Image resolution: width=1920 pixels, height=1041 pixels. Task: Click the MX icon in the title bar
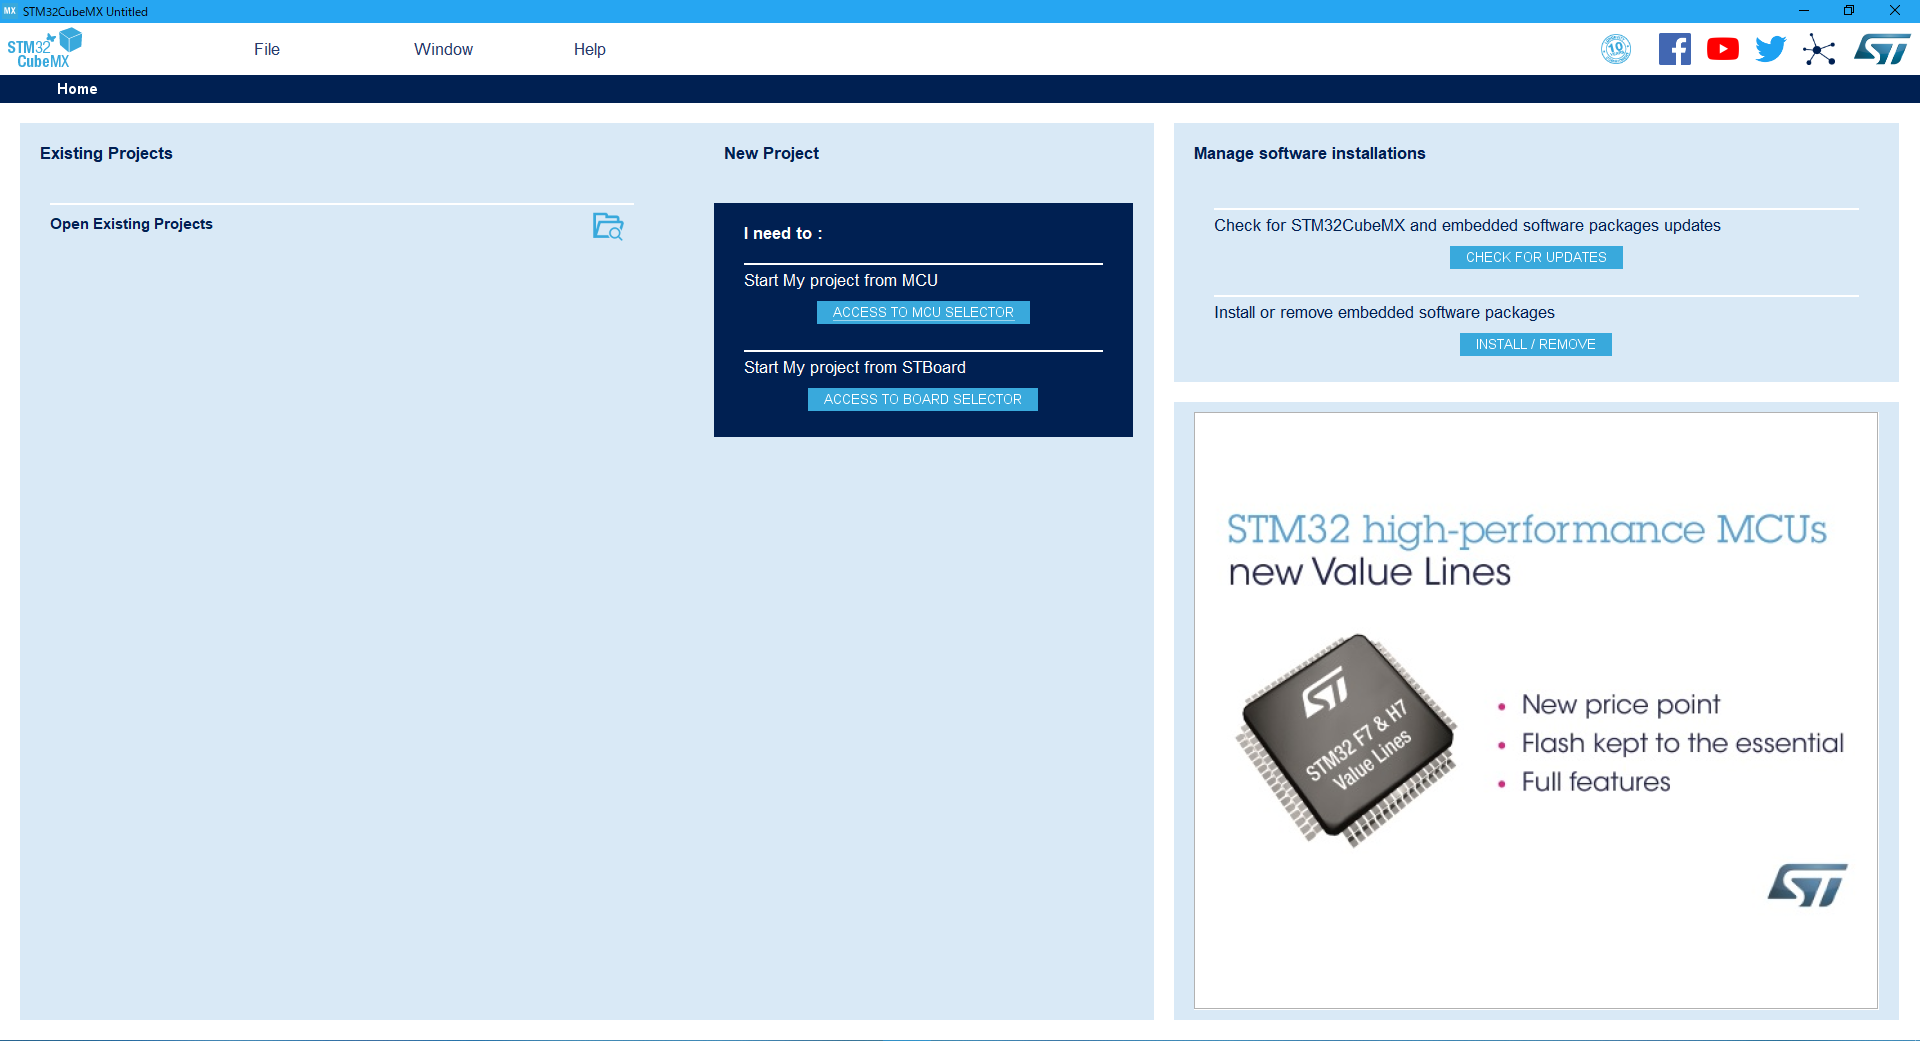click(x=10, y=11)
